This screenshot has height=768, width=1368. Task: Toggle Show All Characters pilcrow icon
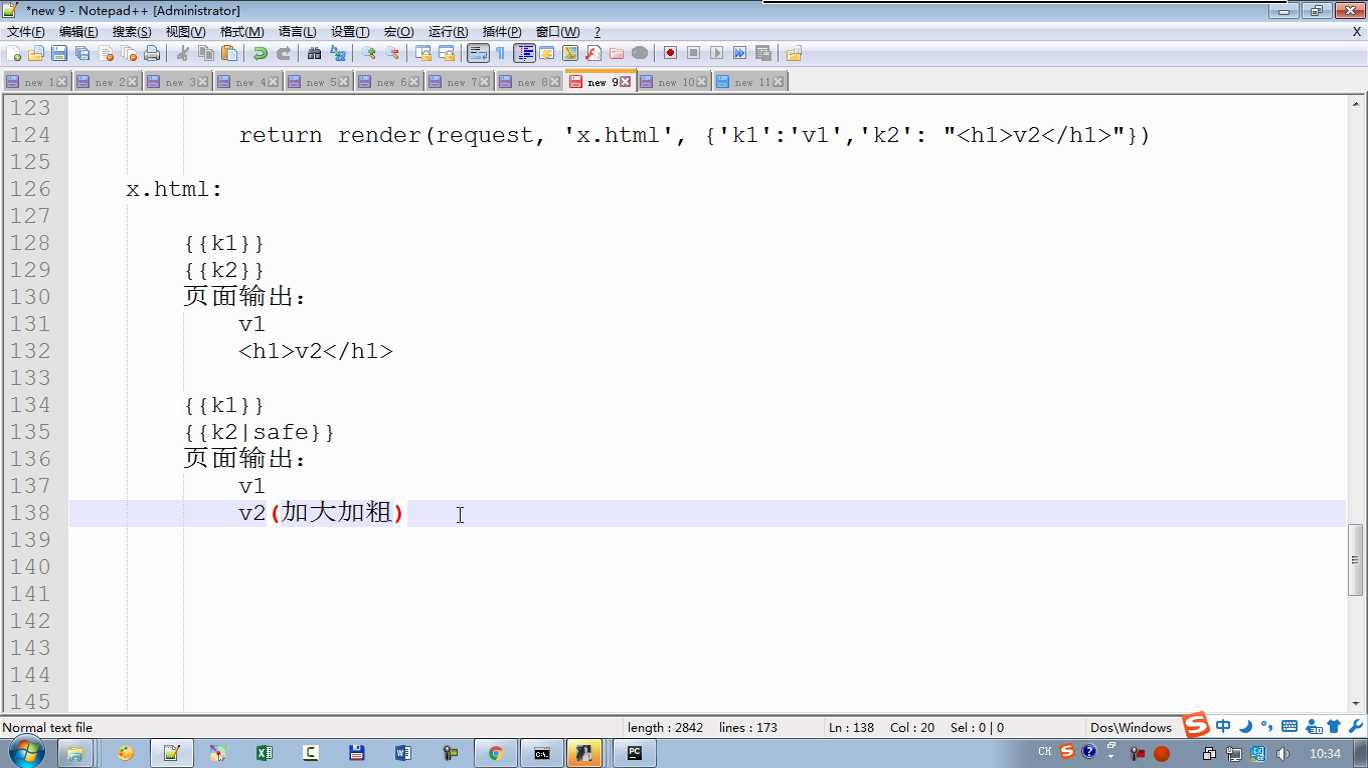pyautogui.click(x=500, y=53)
